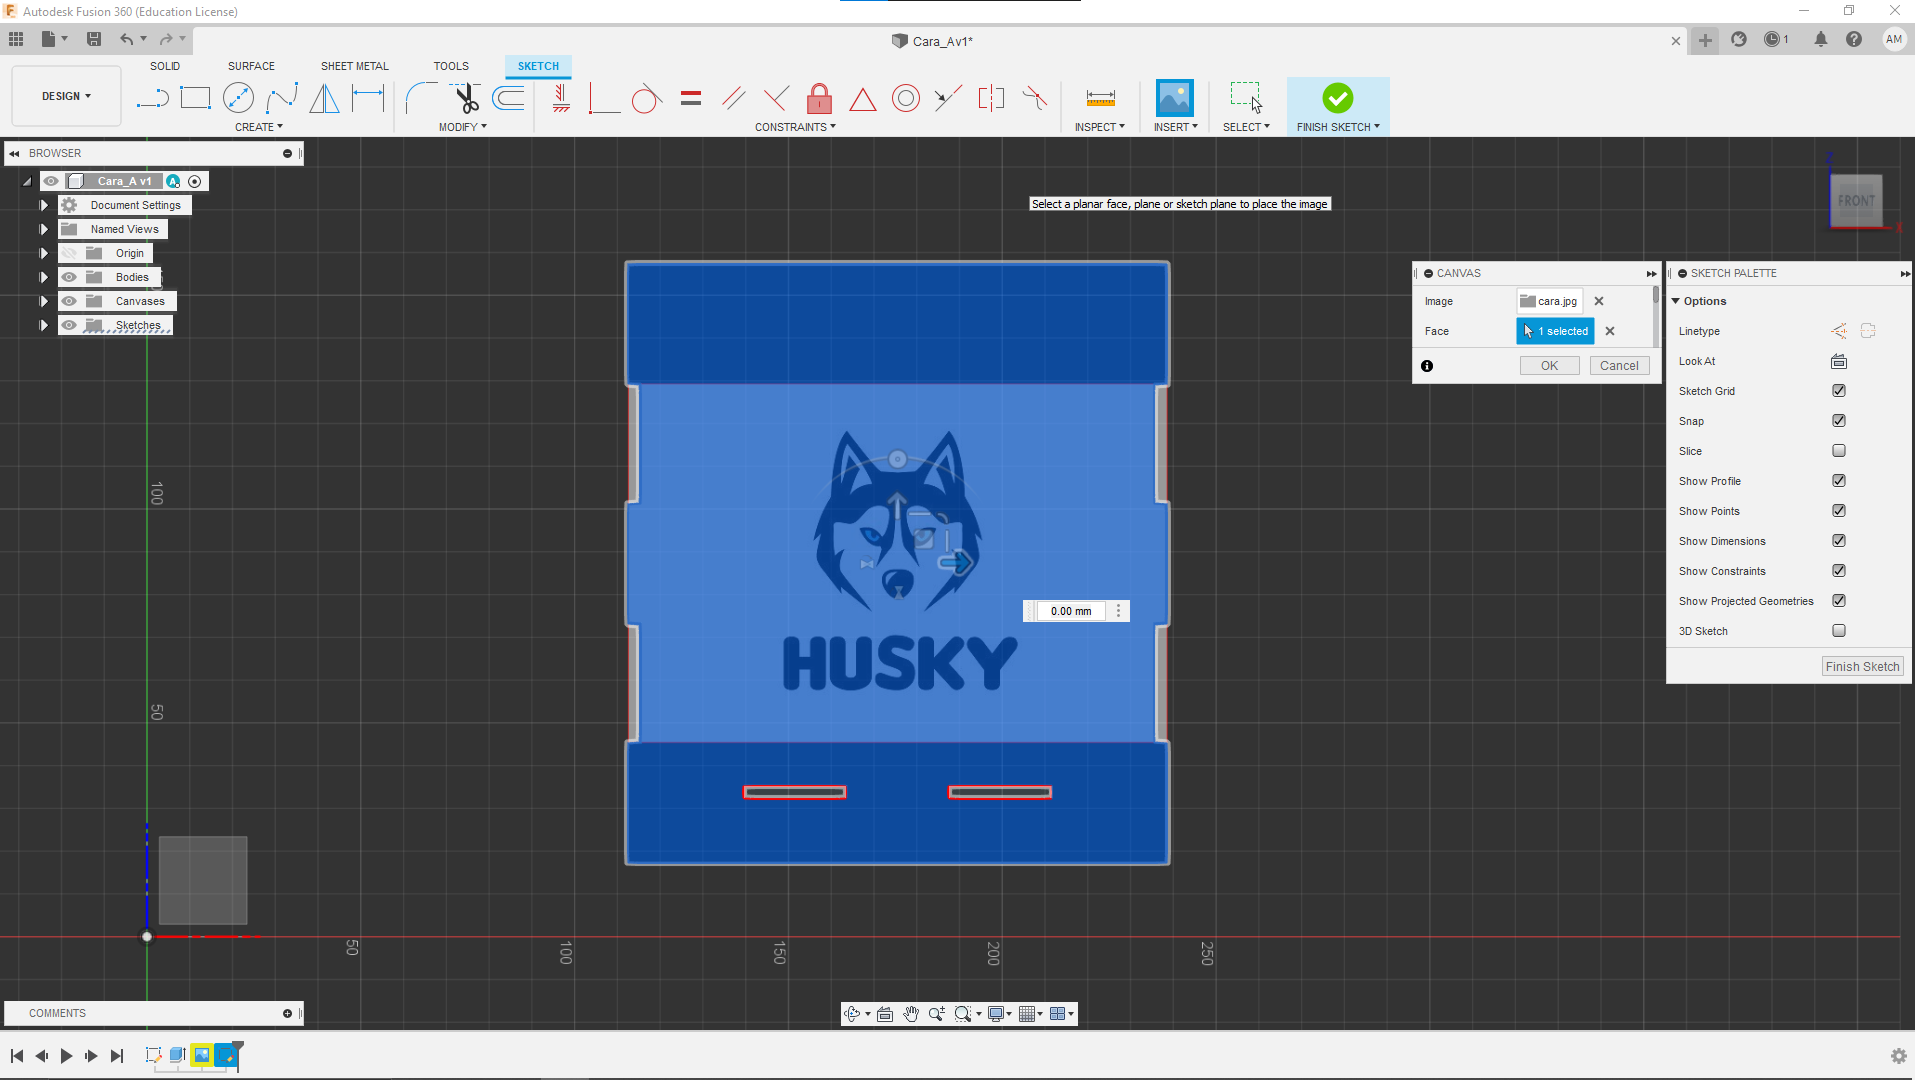Select the Line tool in Create

[152, 98]
